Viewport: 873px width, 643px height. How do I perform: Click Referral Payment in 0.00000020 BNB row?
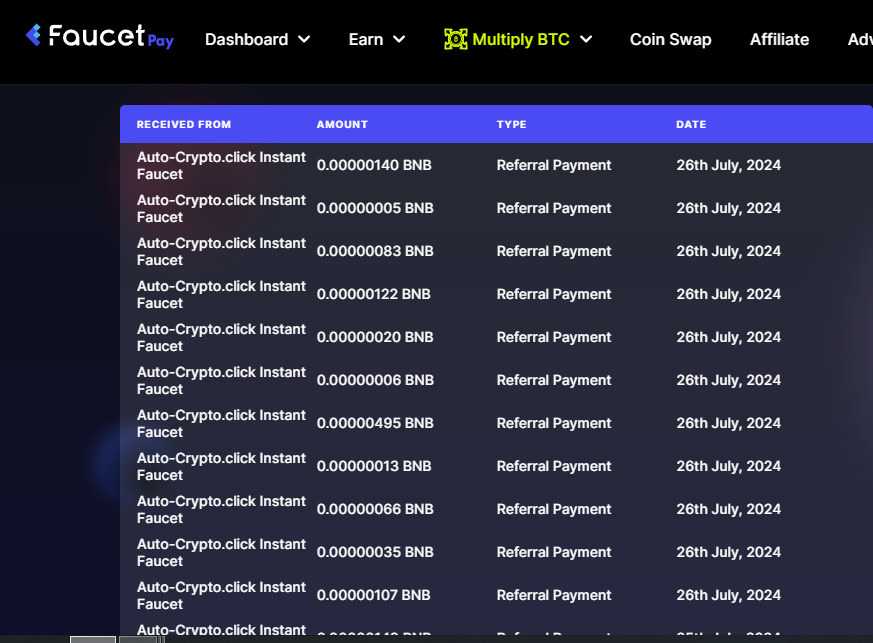click(554, 337)
